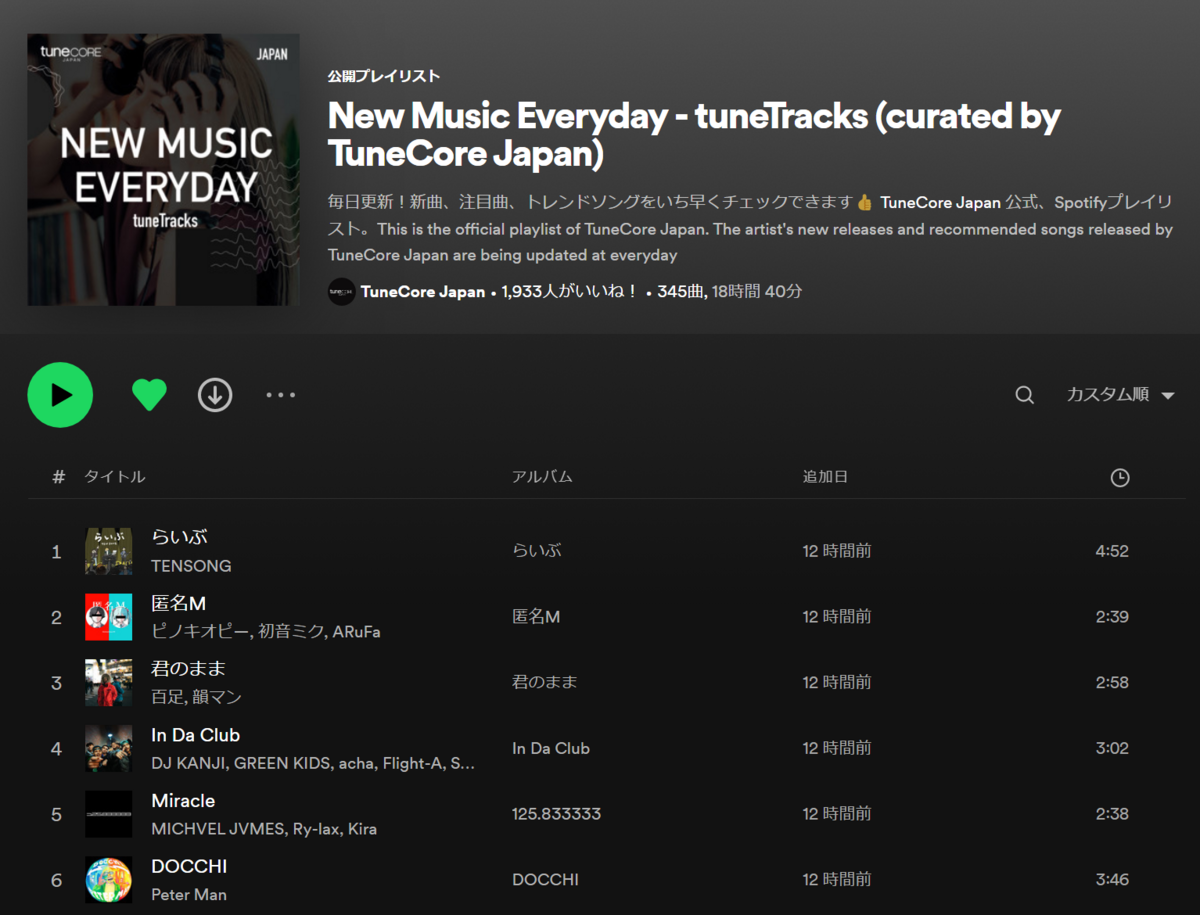Open artist 韻マン link

tap(216, 698)
